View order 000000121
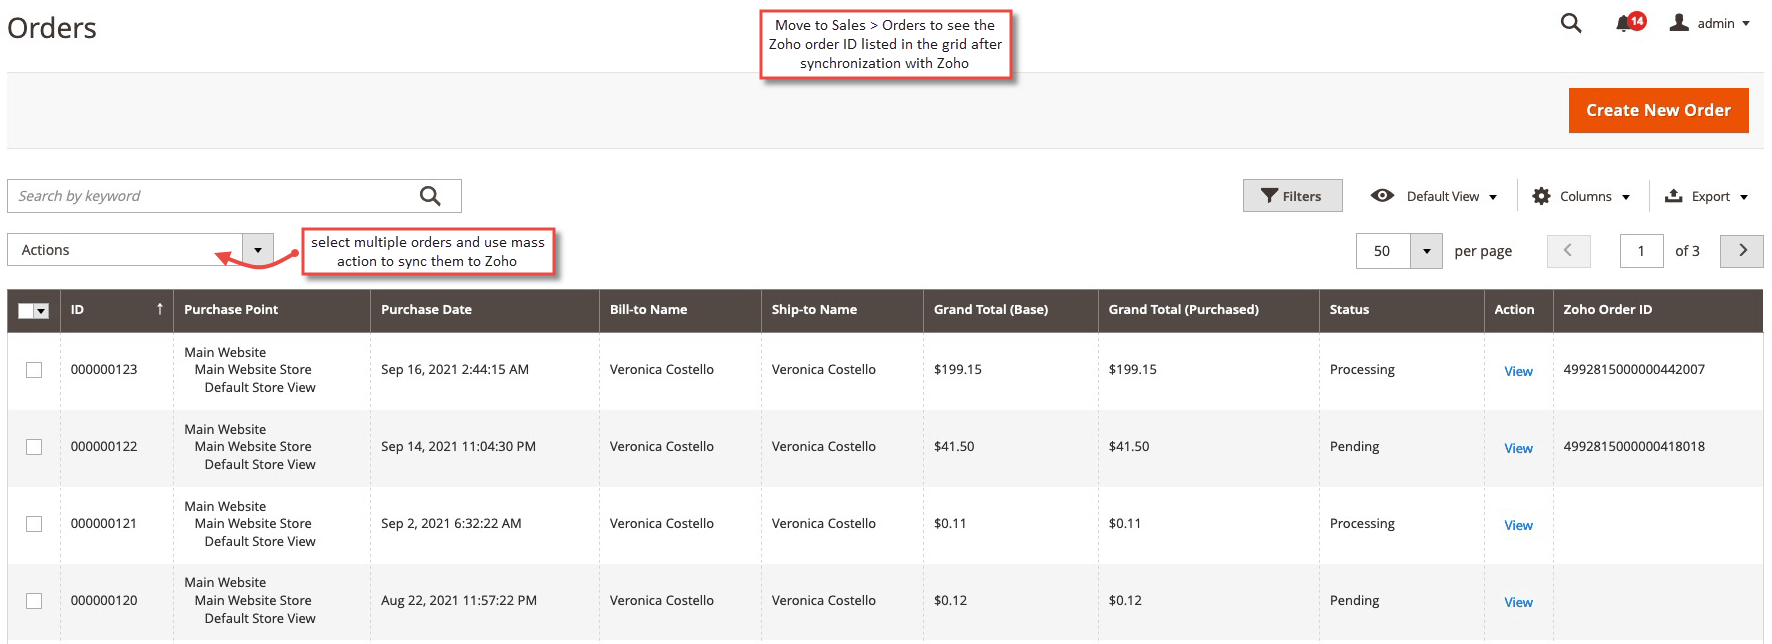This screenshot has height=644, width=1772. coord(1518,525)
